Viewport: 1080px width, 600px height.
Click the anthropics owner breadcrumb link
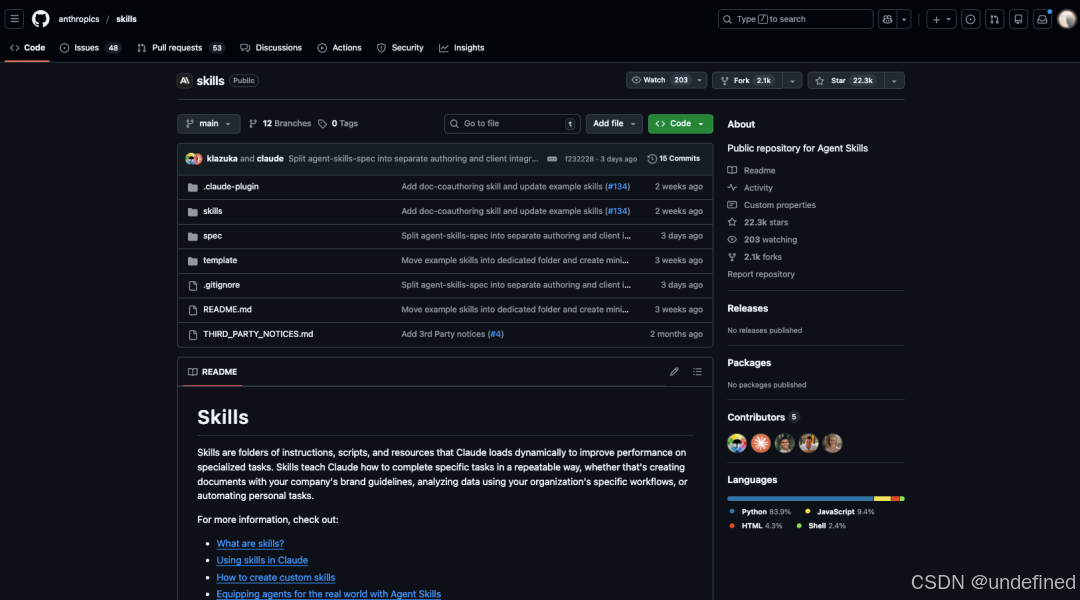tap(79, 19)
